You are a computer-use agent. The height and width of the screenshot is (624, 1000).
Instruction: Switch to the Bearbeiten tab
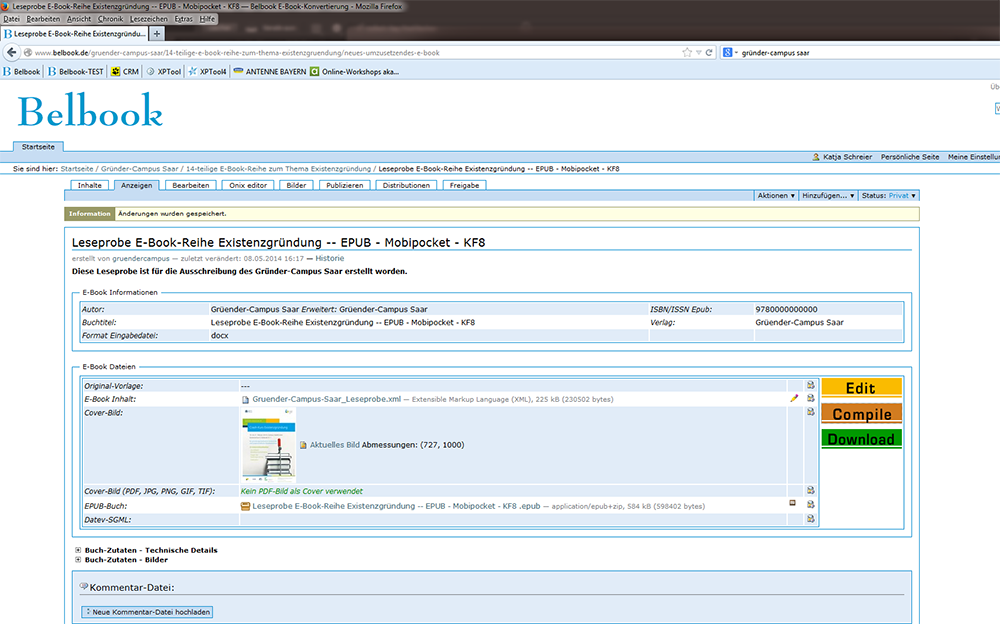191,185
